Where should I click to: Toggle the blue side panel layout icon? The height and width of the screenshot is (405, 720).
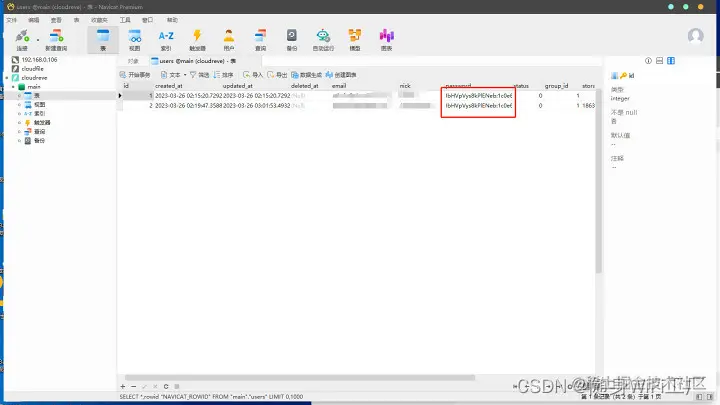click(671, 61)
